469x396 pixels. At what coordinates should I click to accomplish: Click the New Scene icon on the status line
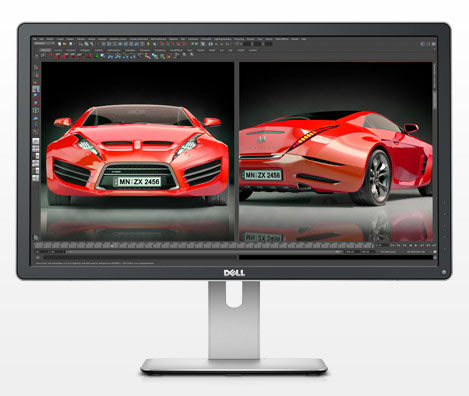(59, 44)
